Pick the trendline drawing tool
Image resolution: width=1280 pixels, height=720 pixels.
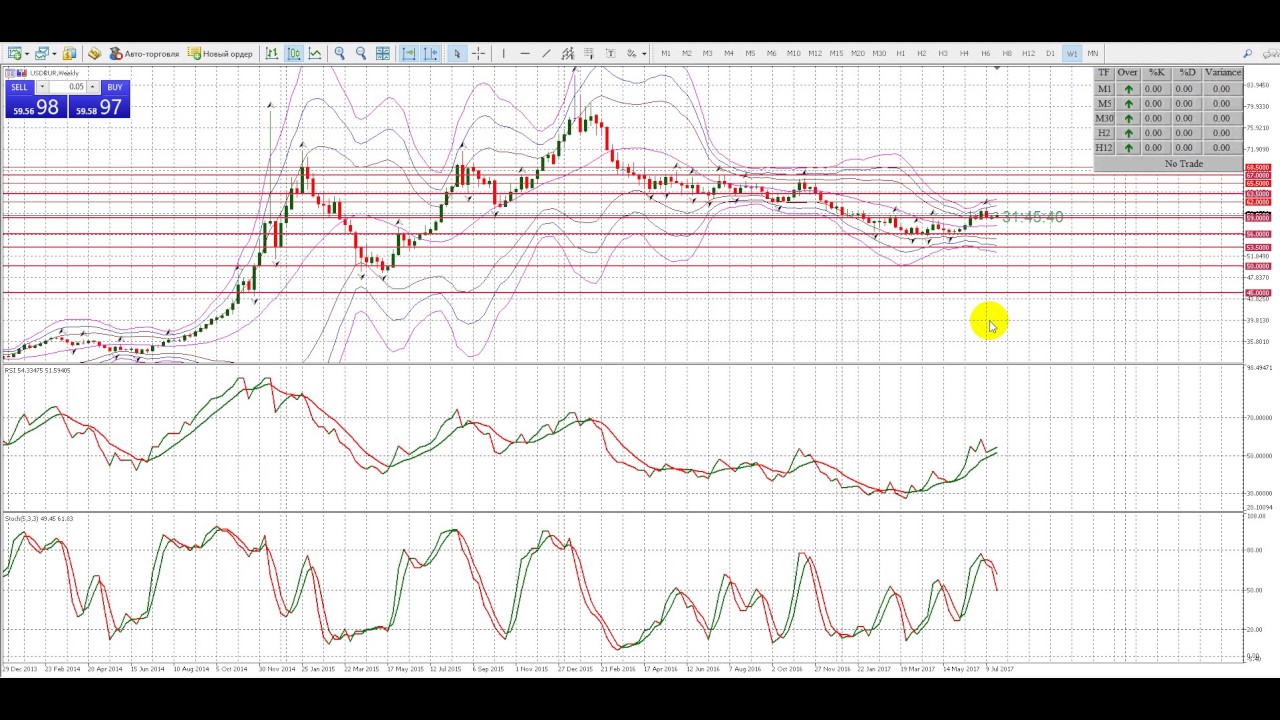(546, 53)
